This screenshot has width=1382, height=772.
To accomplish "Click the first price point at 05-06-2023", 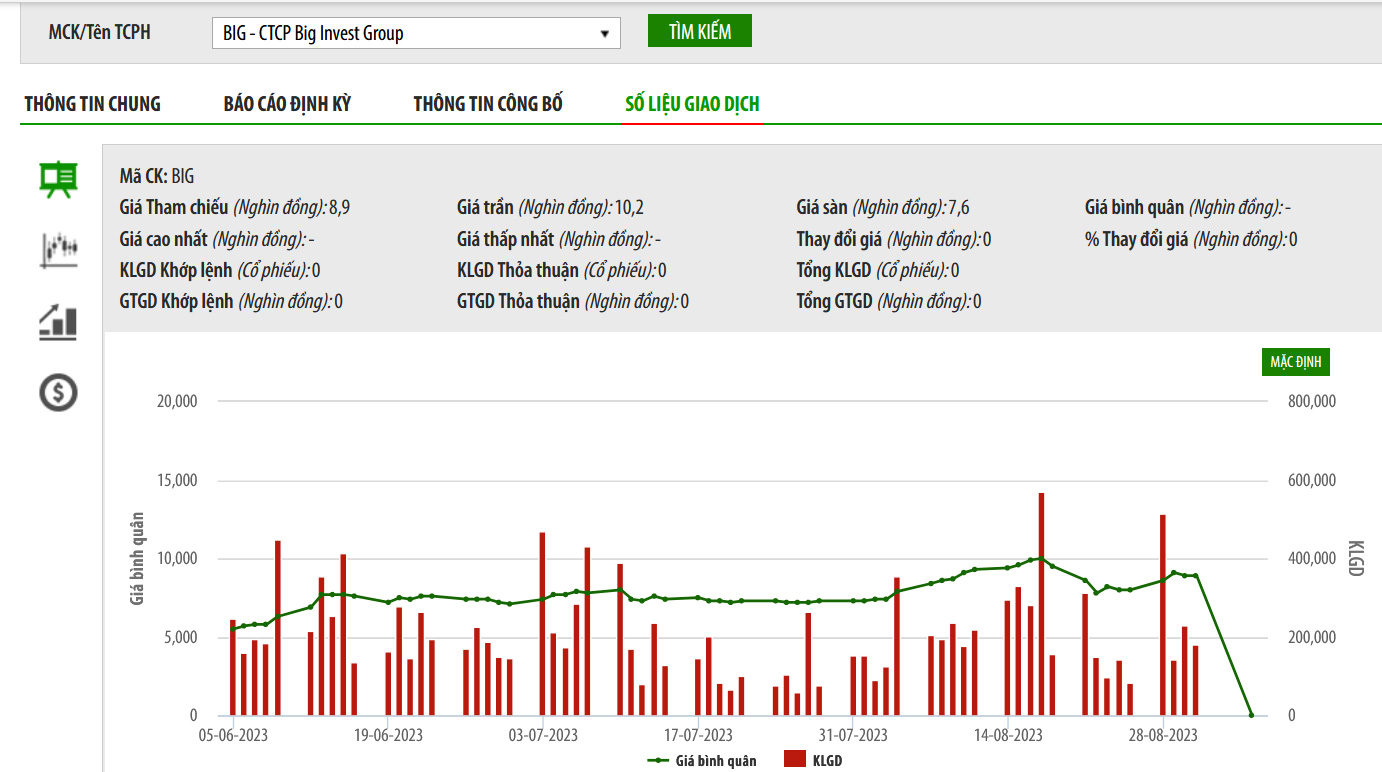I will (233, 628).
